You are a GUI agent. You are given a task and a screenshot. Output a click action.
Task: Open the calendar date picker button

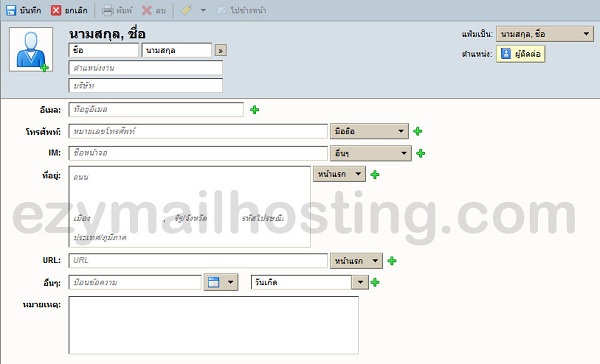click(x=221, y=282)
